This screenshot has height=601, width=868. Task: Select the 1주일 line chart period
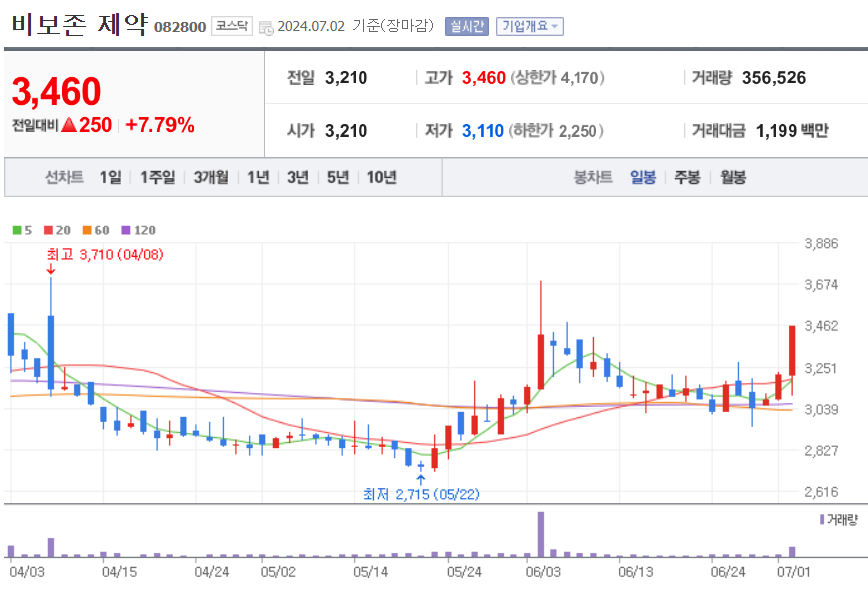(157, 177)
